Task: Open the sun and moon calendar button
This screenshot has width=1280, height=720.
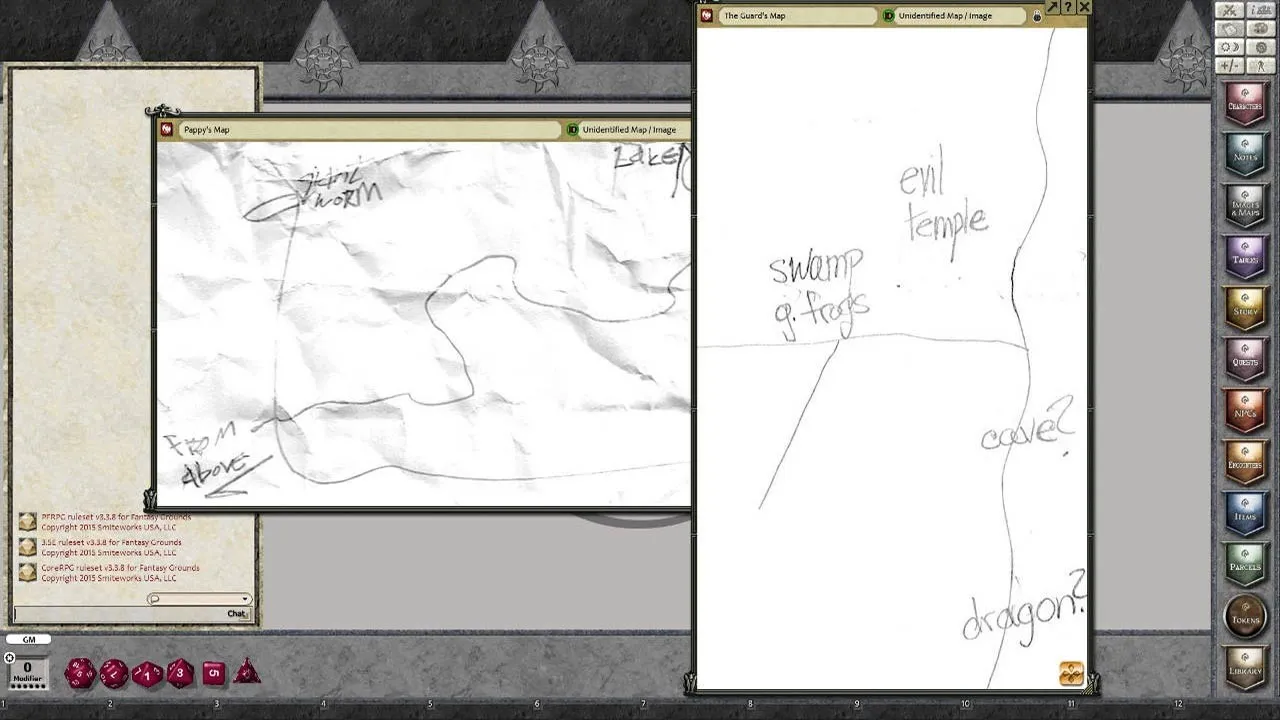Action: click(1230, 47)
